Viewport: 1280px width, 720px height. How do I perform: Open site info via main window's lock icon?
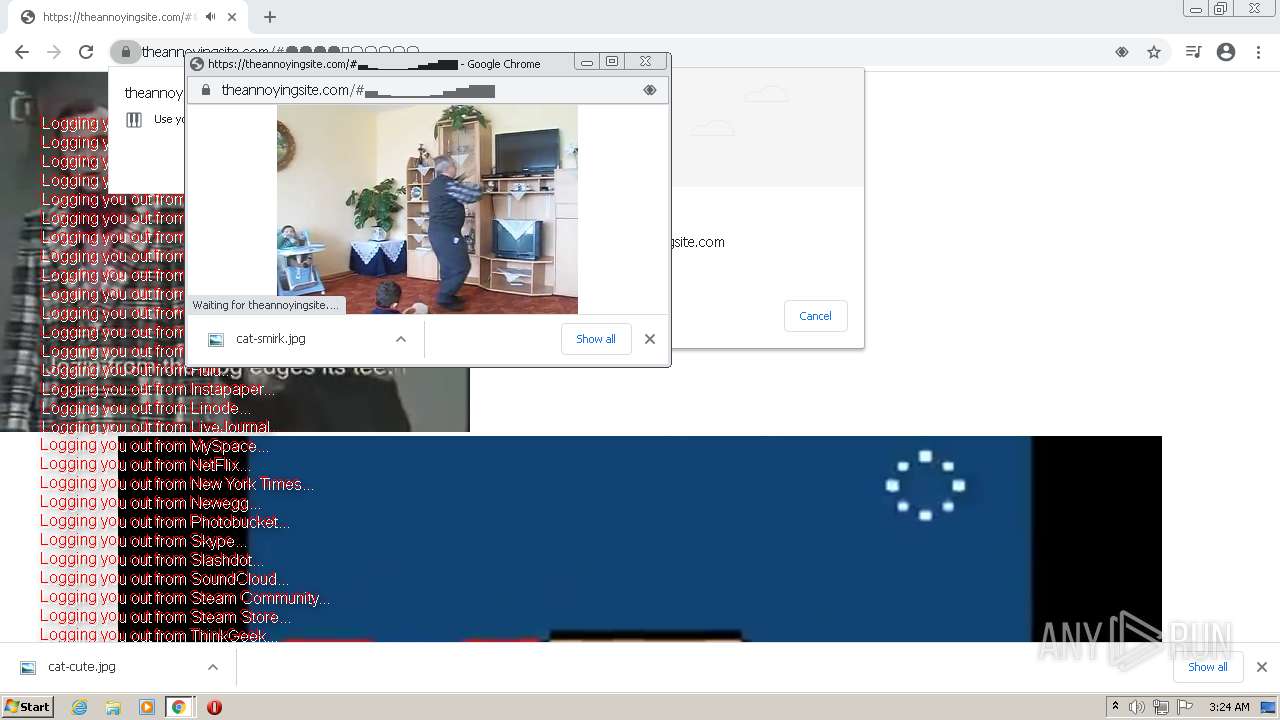click(x=125, y=52)
